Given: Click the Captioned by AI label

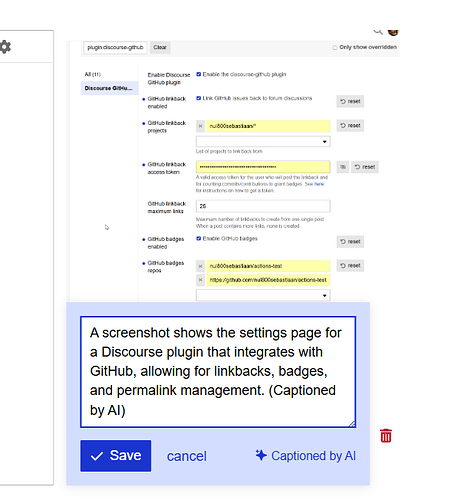Looking at the screenshot, I should [x=313, y=456].
